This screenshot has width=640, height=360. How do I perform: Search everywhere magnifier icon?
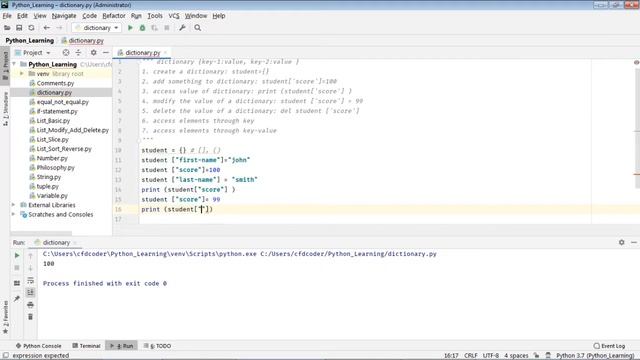coord(198,28)
